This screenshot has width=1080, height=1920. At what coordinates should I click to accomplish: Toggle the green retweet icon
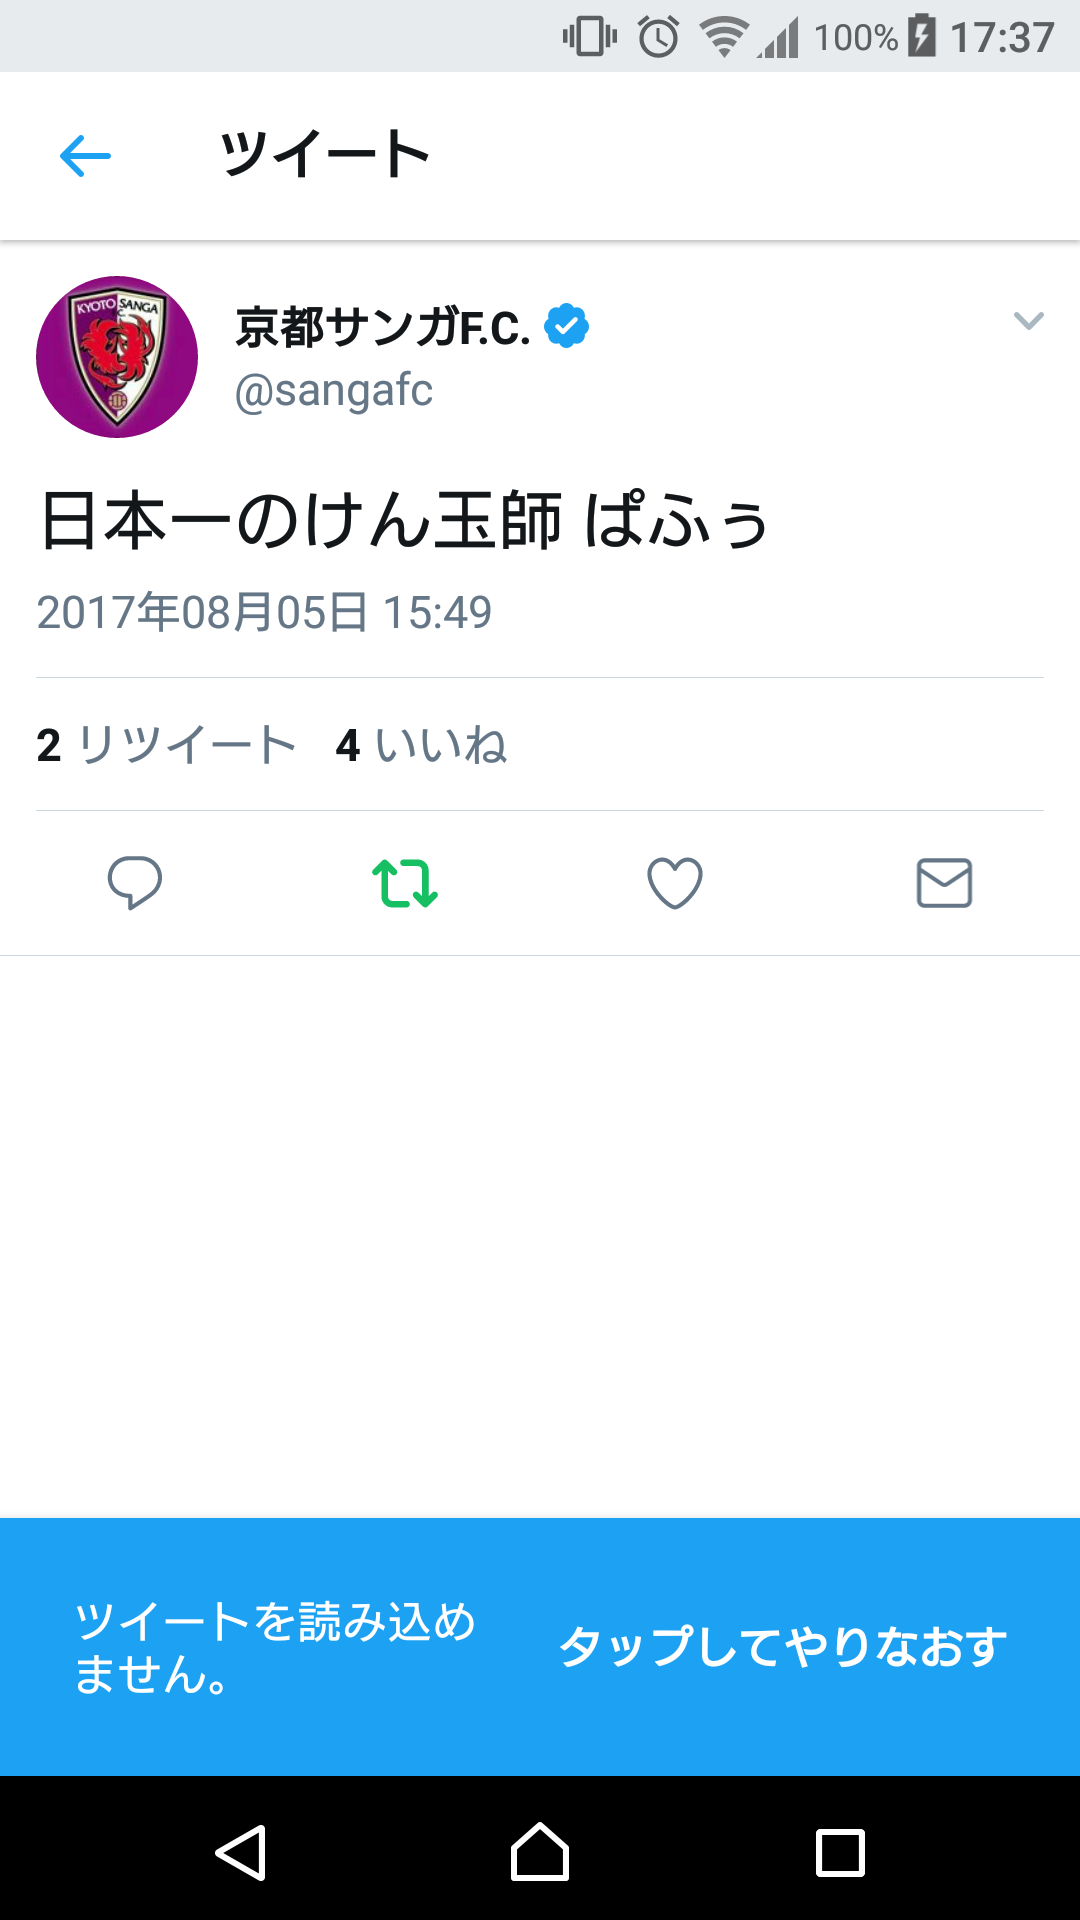pyautogui.click(x=405, y=883)
